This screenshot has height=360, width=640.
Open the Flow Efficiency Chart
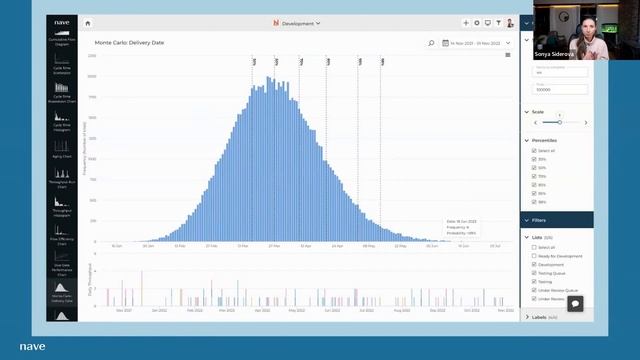62,236
